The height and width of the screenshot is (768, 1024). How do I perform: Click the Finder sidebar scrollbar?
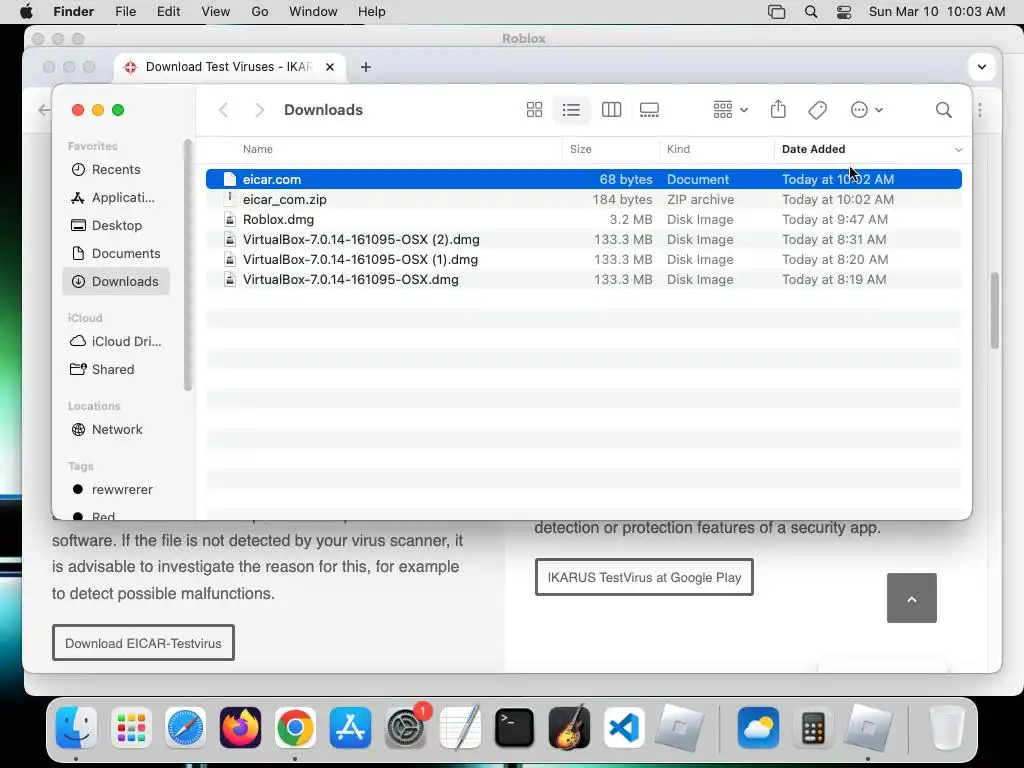(188, 264)
